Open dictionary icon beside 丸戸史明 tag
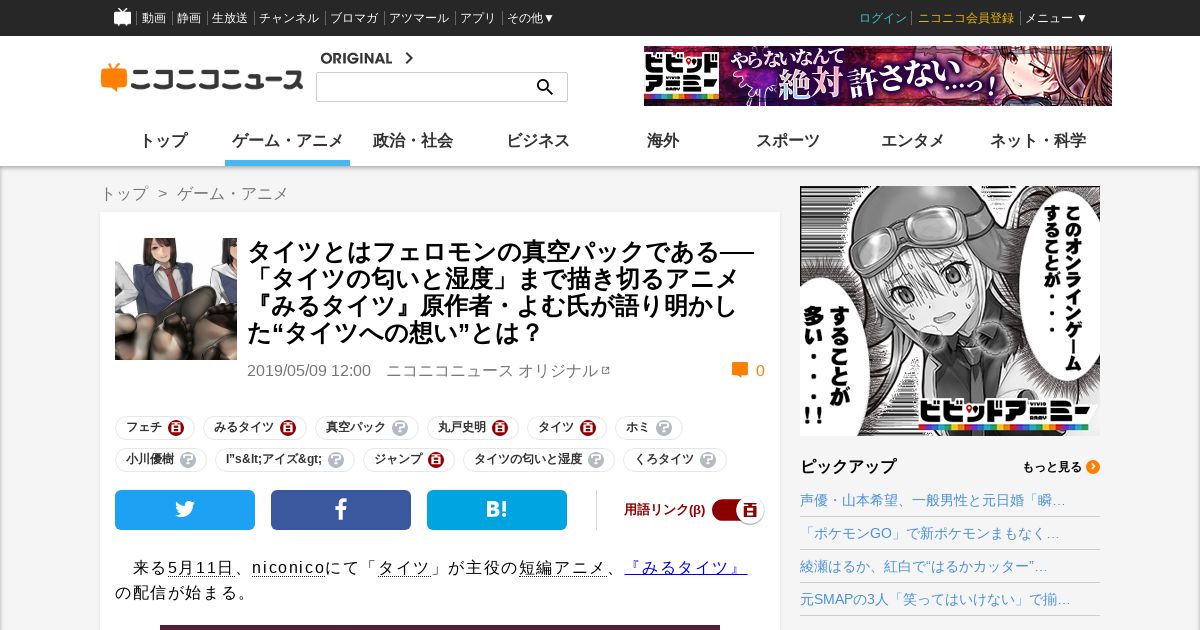 [500, 428]
